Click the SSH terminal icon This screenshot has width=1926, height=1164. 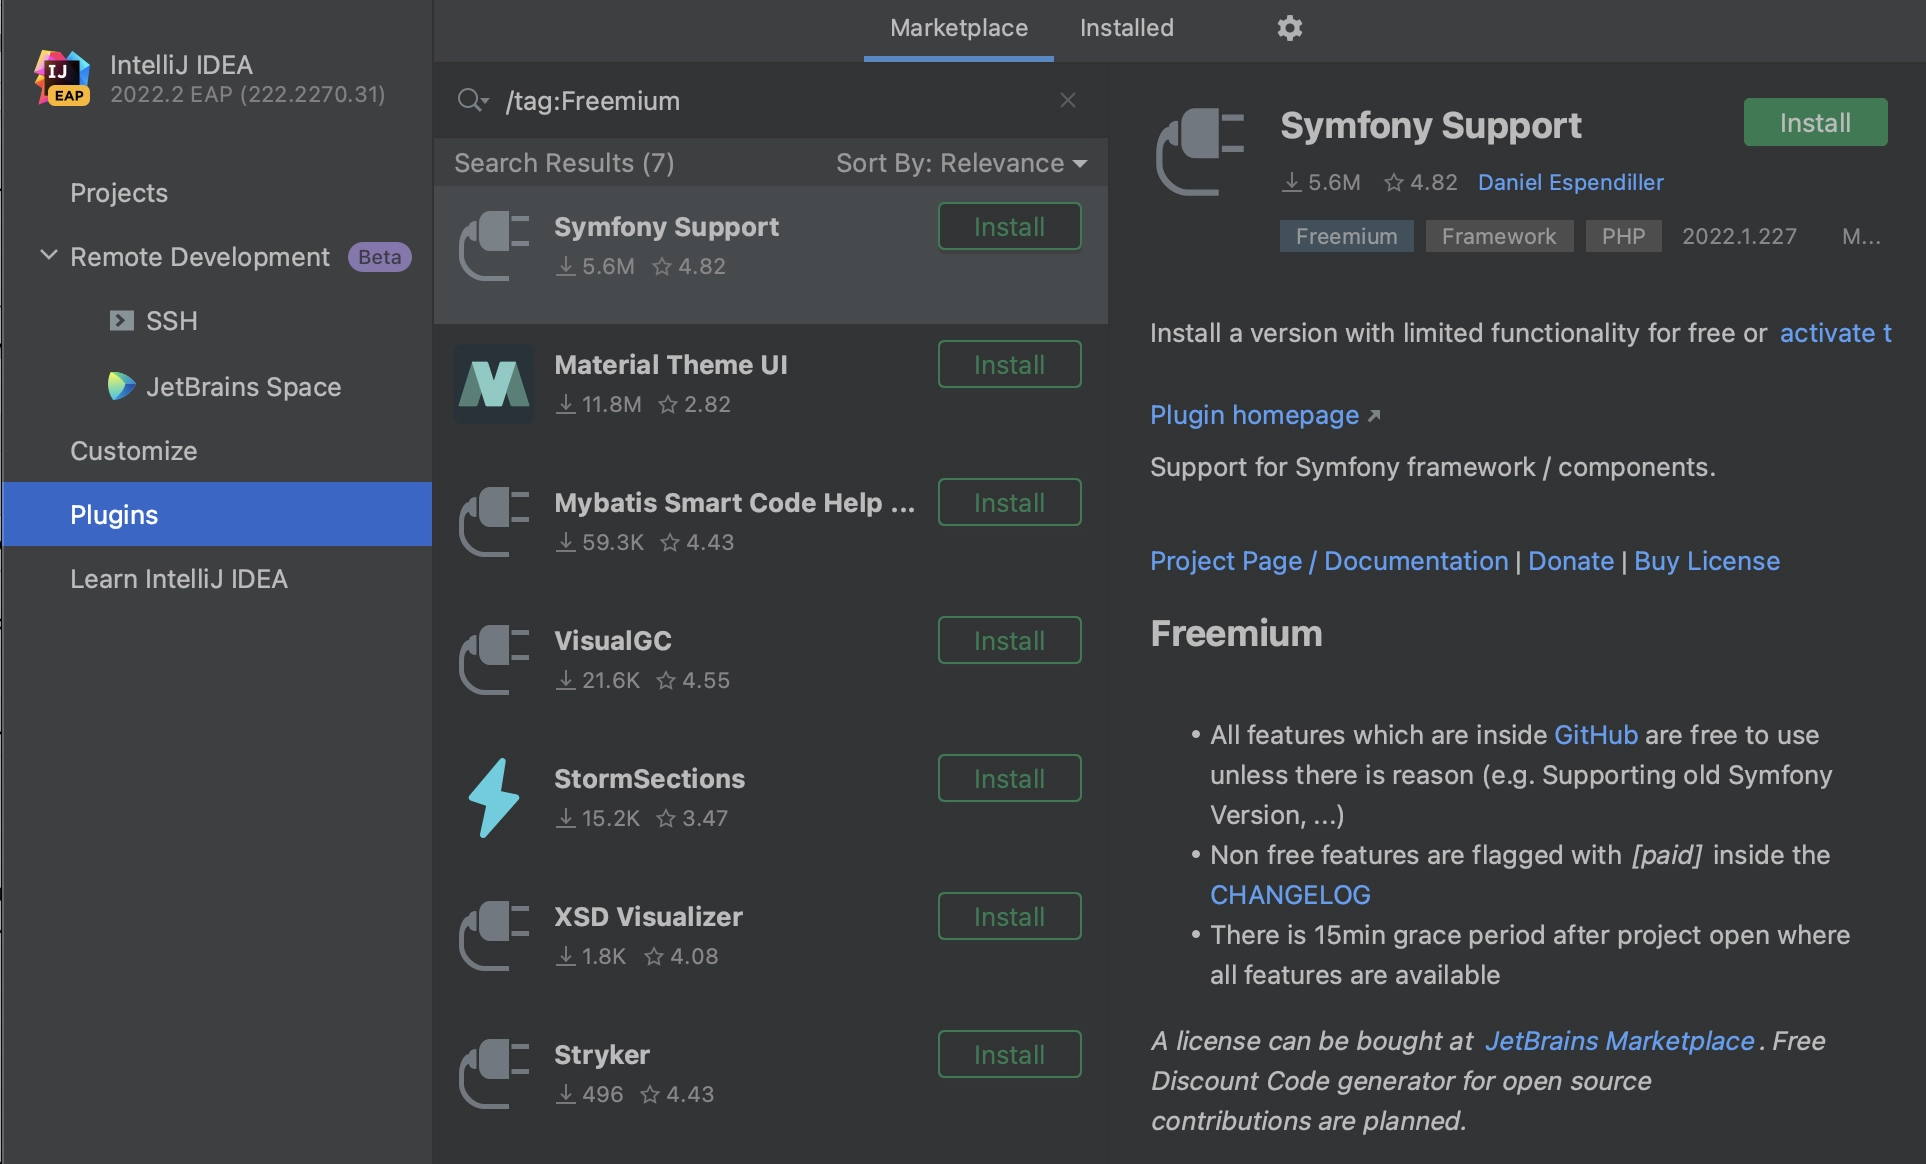tap(121, 321)
